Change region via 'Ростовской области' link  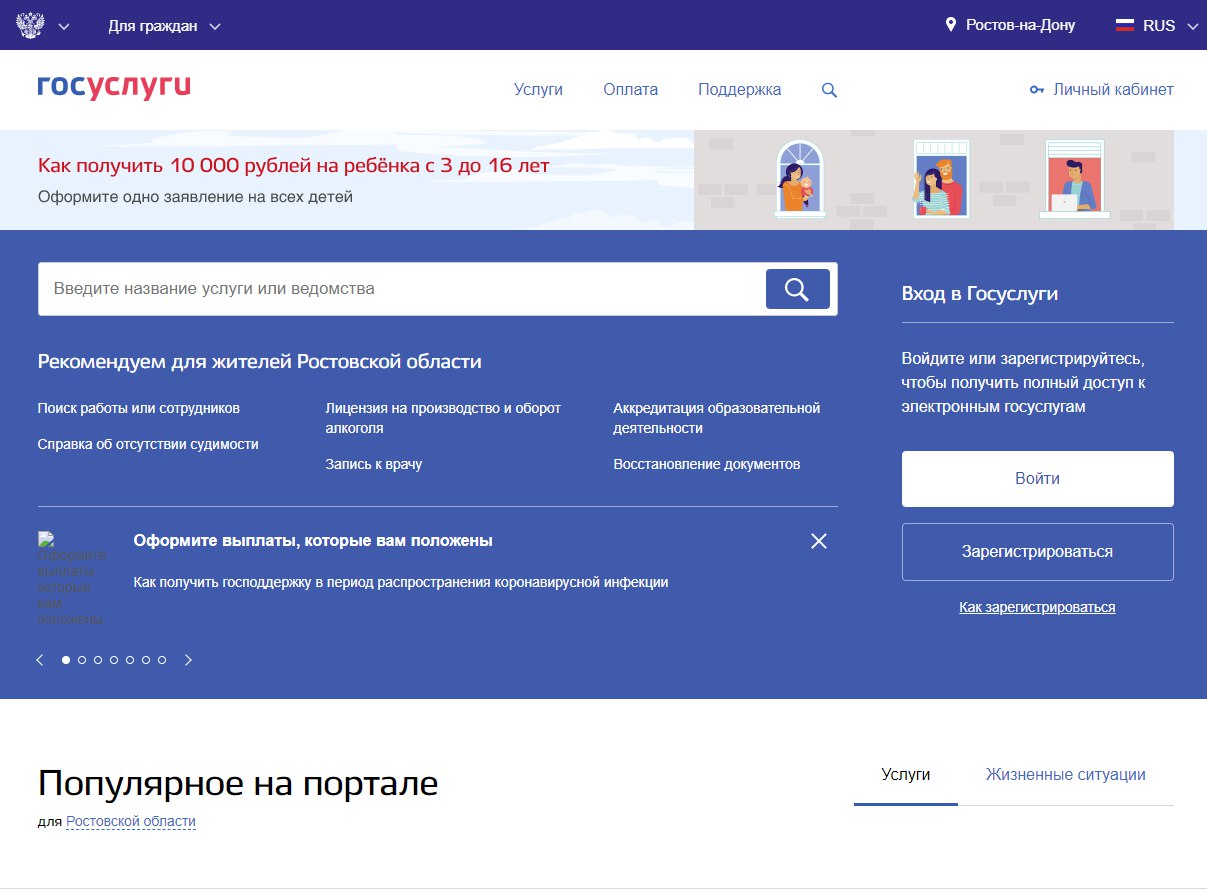point(131,822)
